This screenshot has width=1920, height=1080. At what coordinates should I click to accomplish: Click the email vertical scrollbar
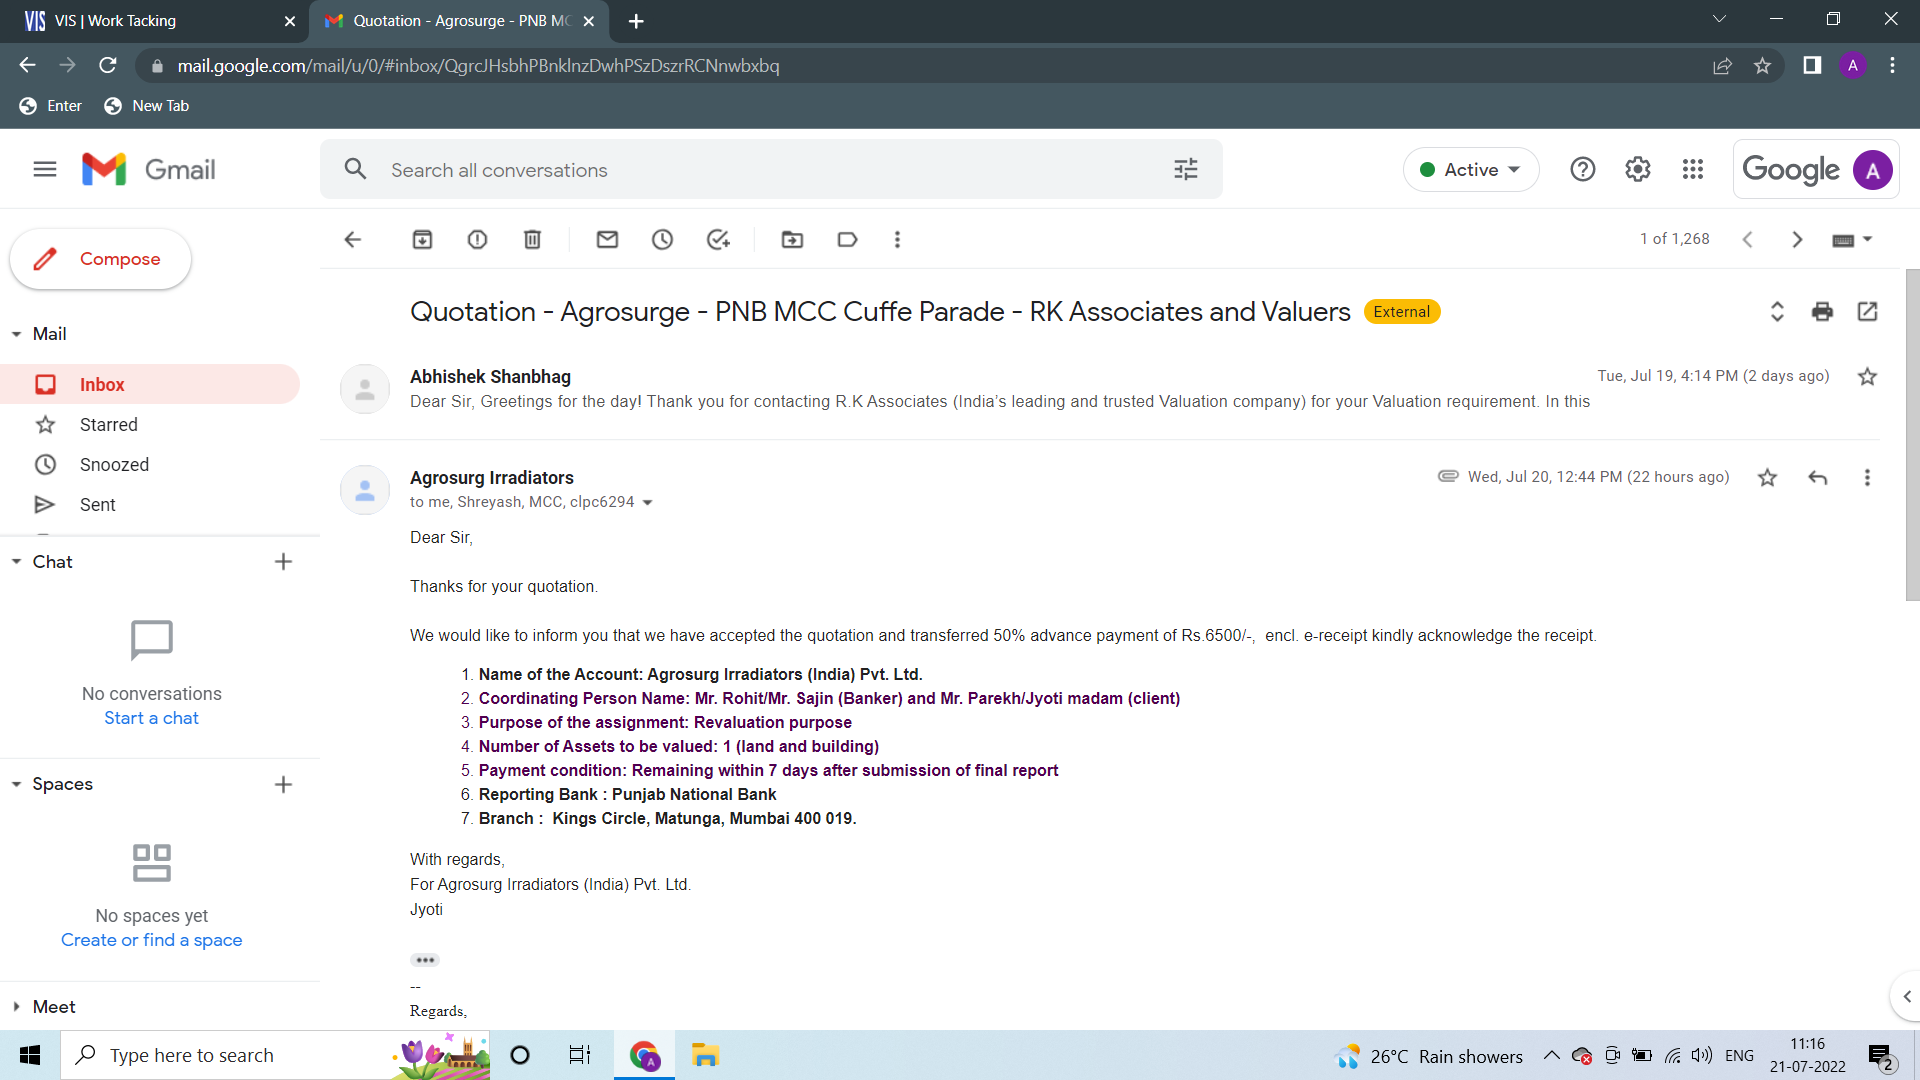[1912, 435]
